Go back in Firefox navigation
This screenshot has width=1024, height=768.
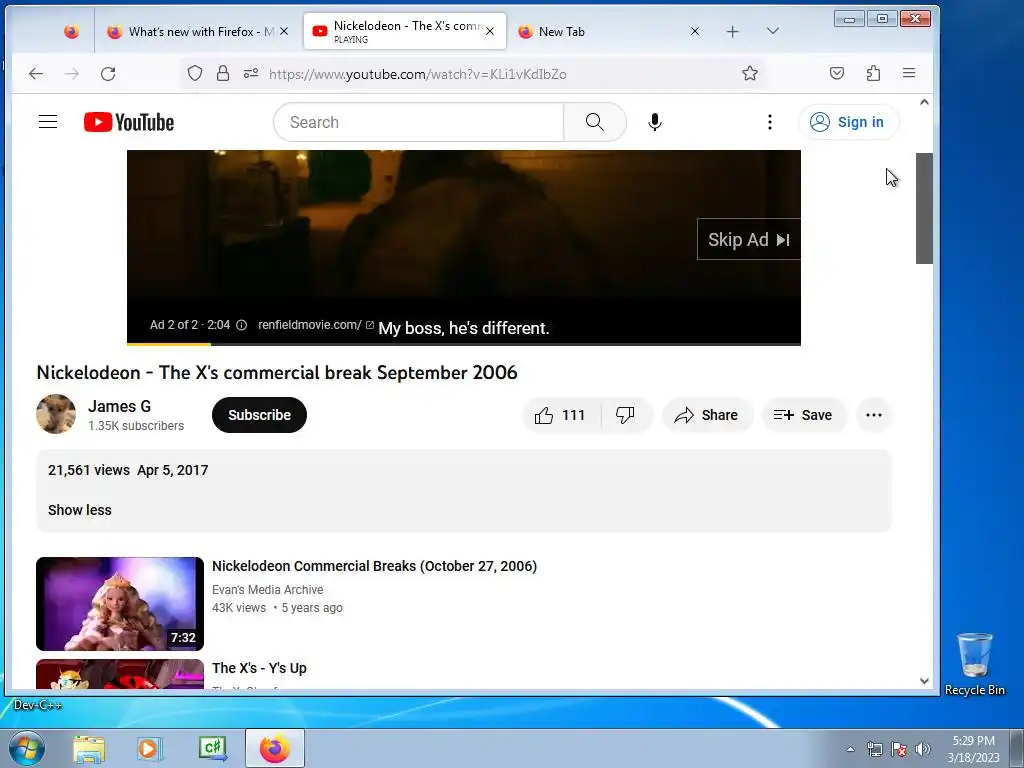point(35,74)
